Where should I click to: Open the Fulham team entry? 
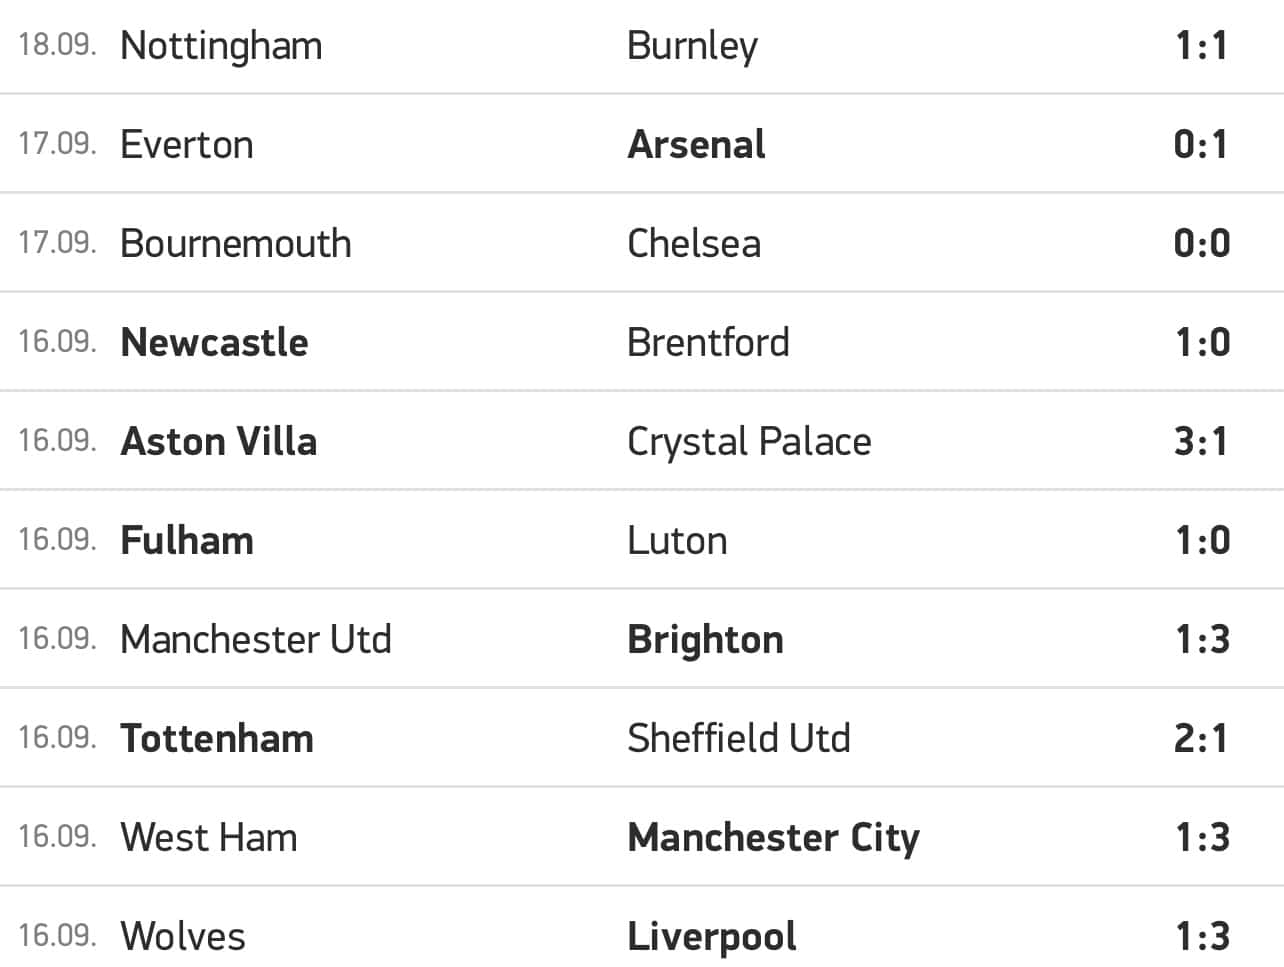click(x=187, y=541)
